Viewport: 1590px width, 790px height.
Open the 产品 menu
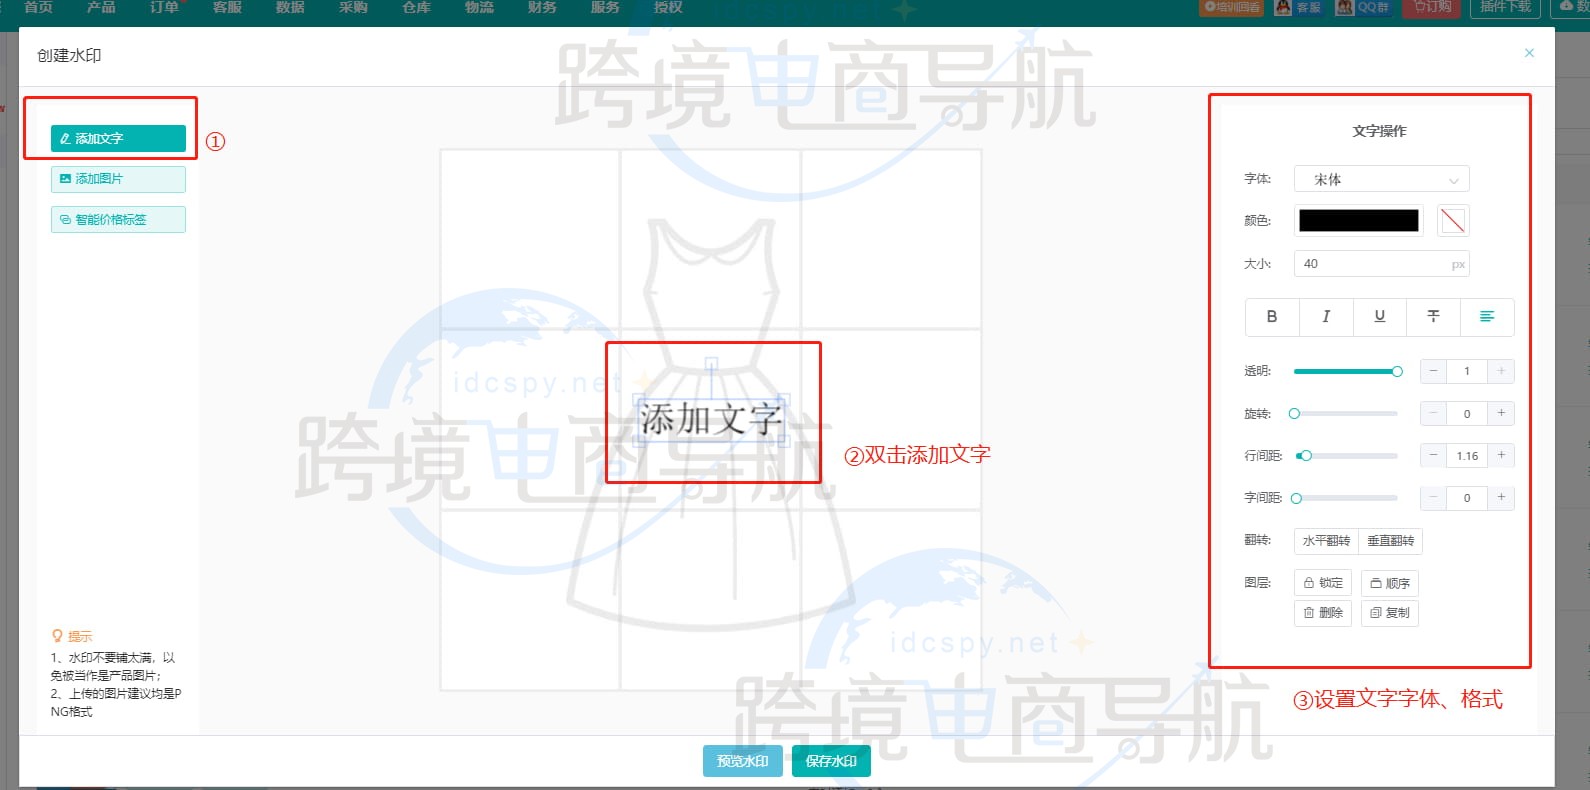(x=101, y=7)
